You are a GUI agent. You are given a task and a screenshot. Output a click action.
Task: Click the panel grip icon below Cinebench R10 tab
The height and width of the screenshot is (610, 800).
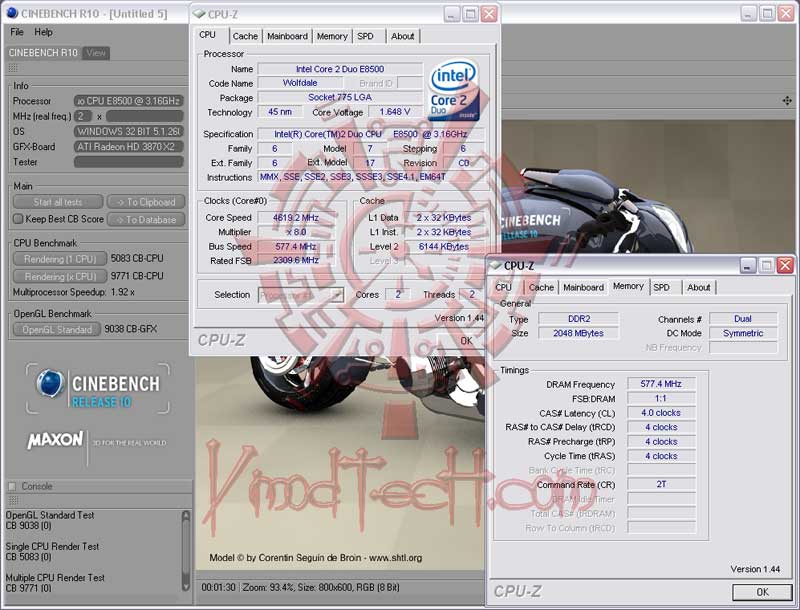(x=13, y=68)
